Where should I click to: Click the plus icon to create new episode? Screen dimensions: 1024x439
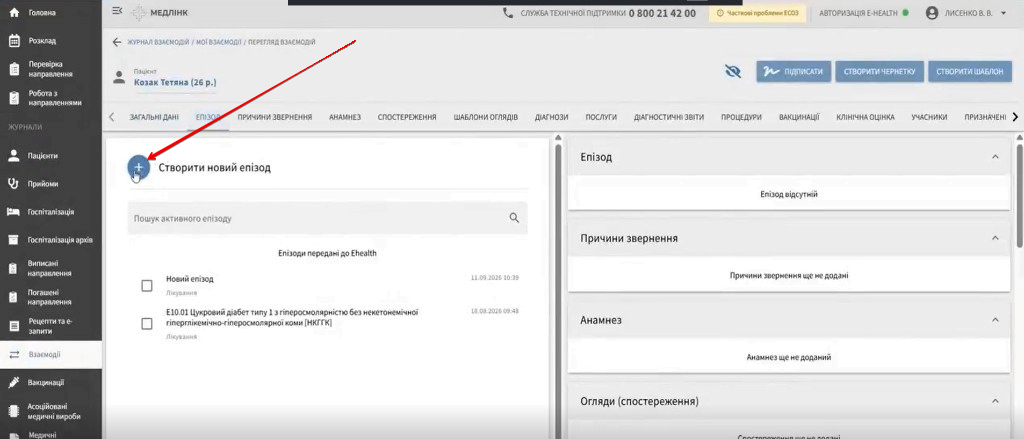138,167
